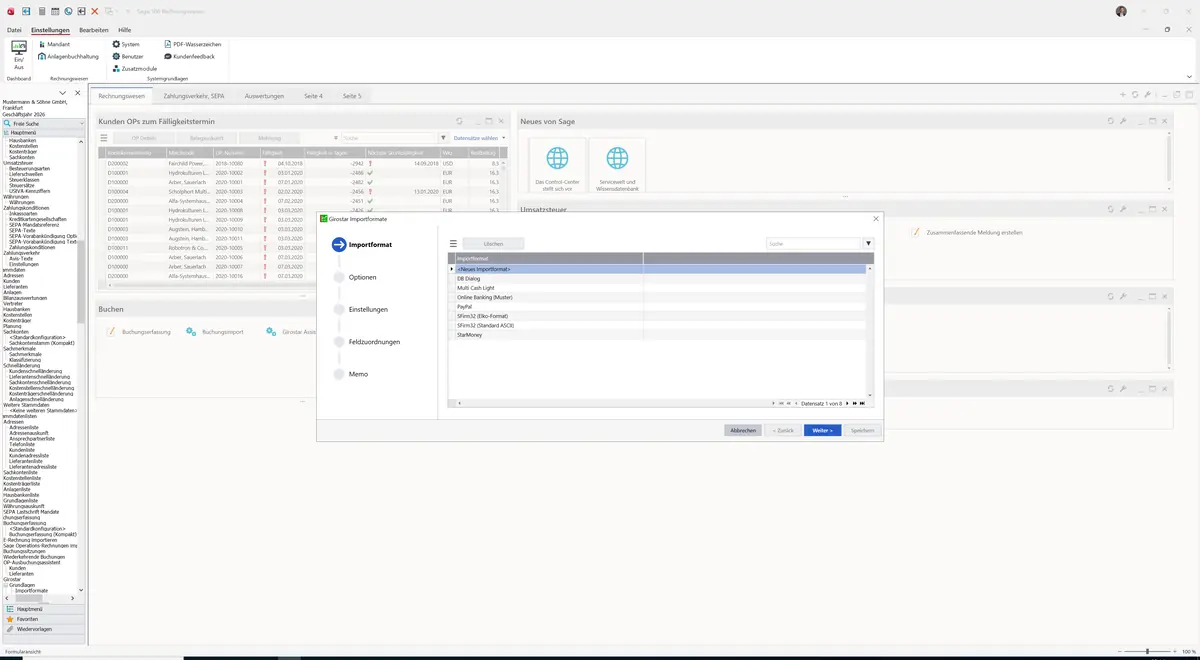Open Bearbeiten menu
Image resolution: width=1200 pixels, height=660 pixels.
tap(94, 30)
